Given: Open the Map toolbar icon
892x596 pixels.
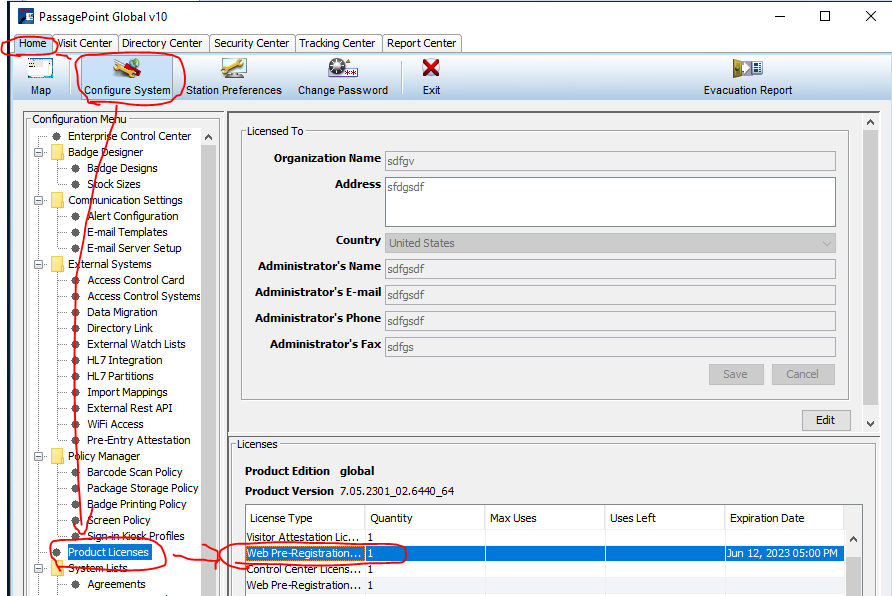Looking at the screenshot, I should (x=40, y=68).
